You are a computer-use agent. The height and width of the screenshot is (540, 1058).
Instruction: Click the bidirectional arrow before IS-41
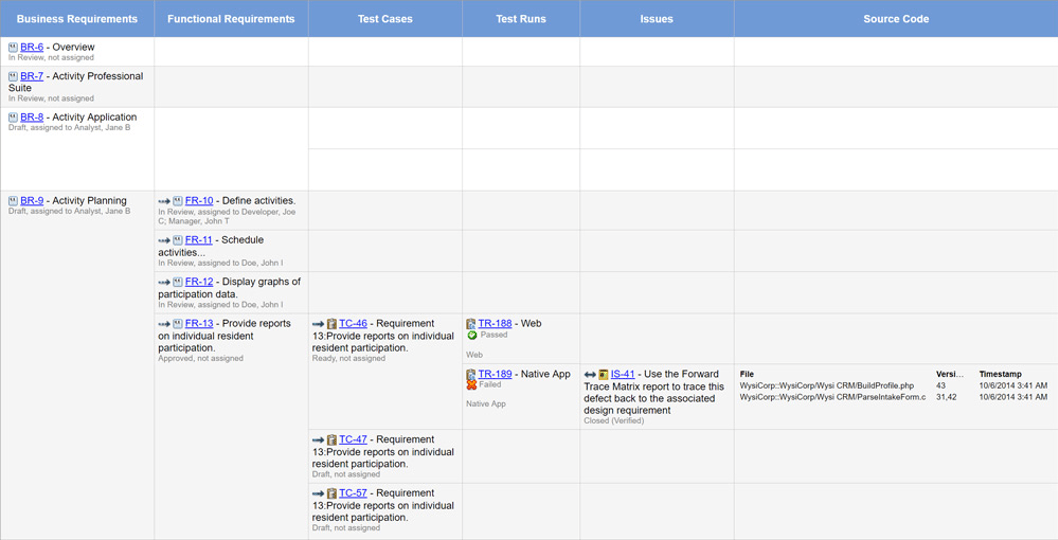590,375
